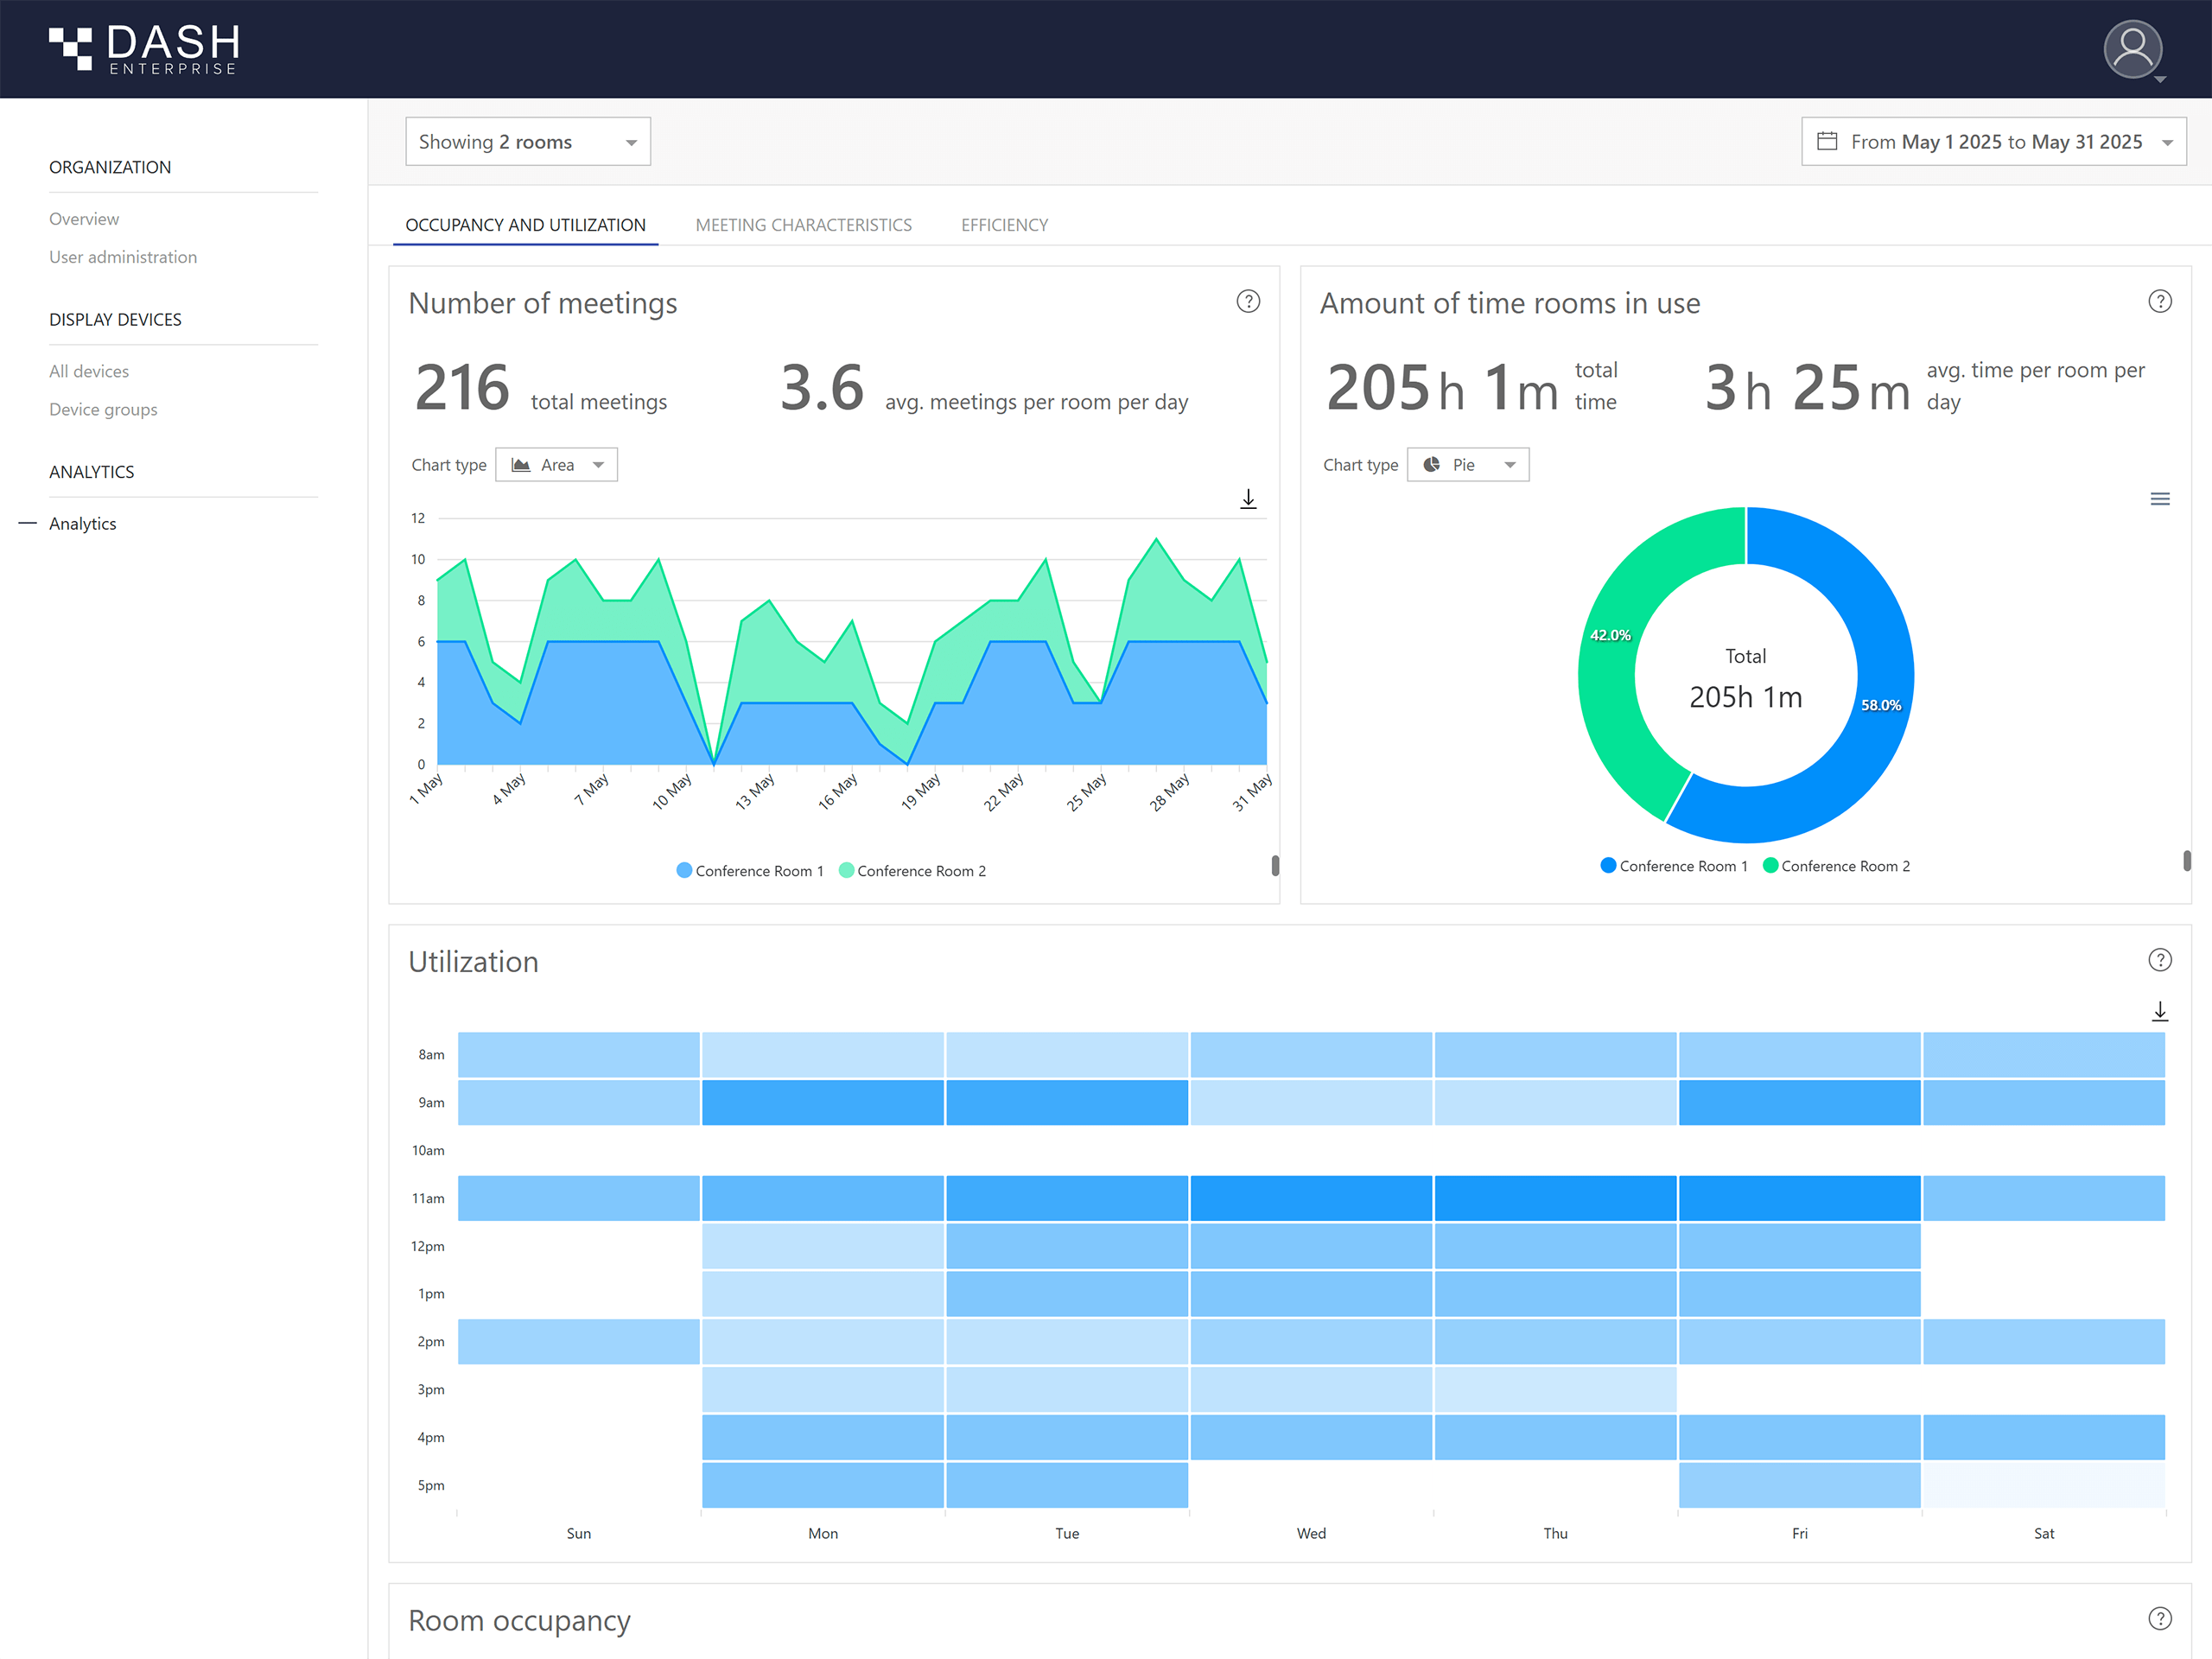Click the time in use panel scrollbar handle
The height and width of the screenshot is (1659, 2212).
coord(2187,860)
